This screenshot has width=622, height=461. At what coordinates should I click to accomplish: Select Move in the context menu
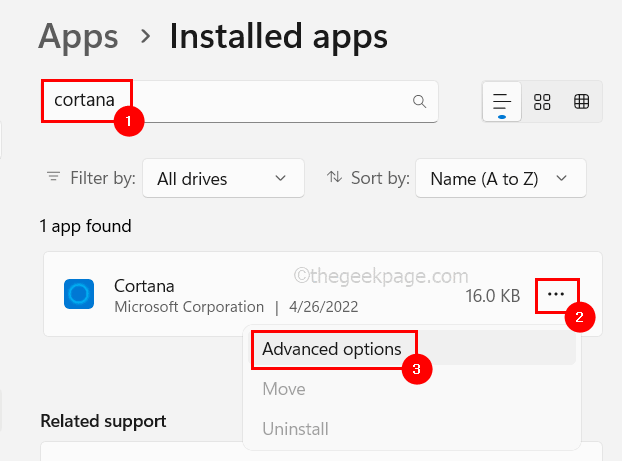(x=284, y=389)
